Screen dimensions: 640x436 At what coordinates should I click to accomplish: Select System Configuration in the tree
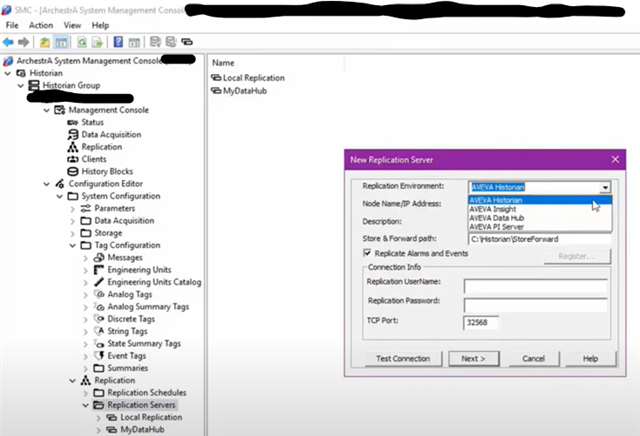(x=121, y=196)
